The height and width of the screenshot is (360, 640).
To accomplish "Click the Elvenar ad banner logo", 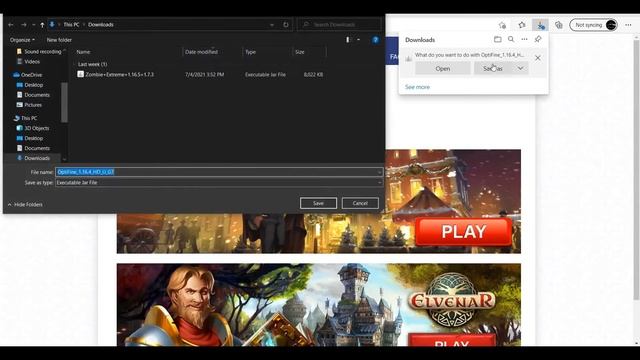I will click(x=452, y=301).
